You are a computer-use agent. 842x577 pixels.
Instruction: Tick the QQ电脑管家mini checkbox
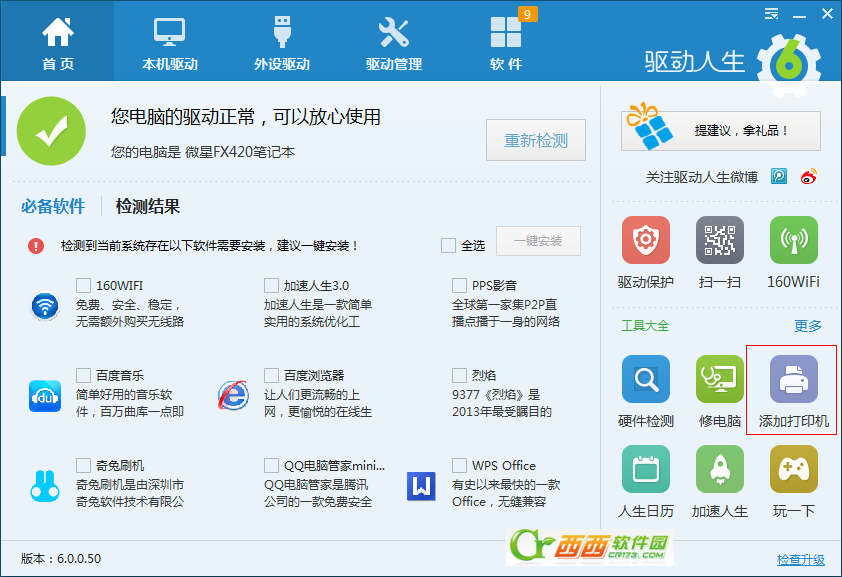[271, 465]
